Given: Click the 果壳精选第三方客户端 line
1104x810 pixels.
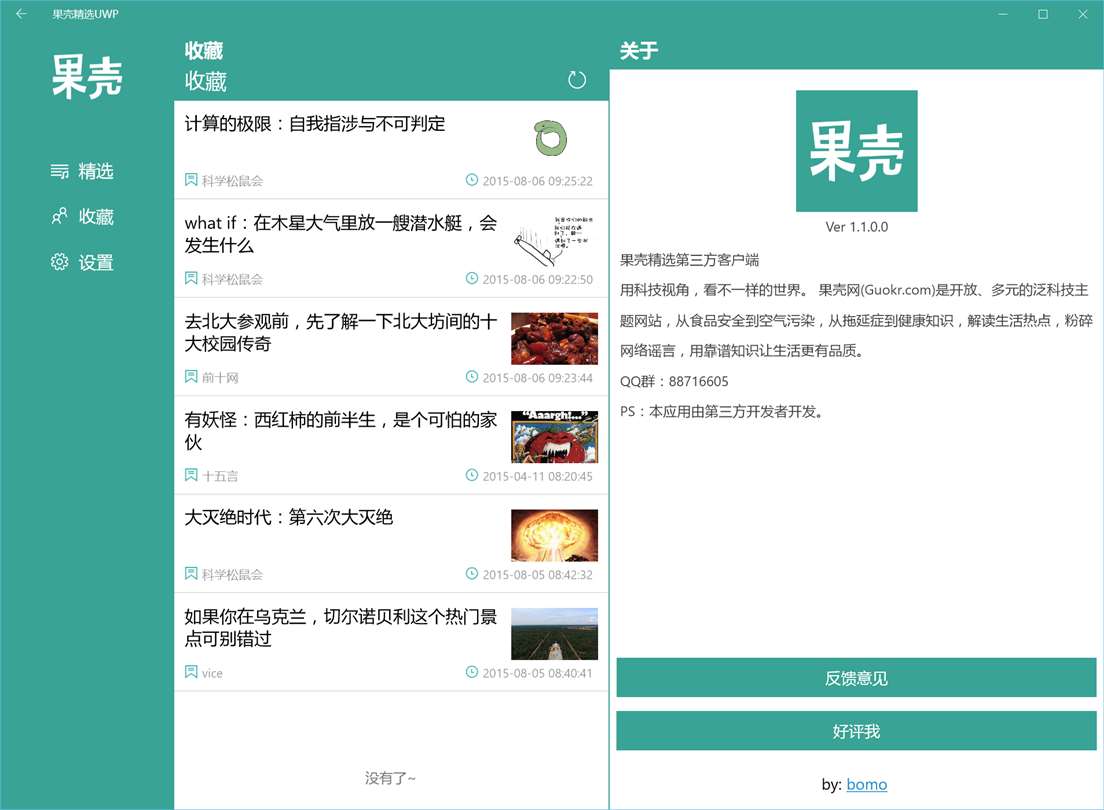Looking at the screenshot, I should click(x=689, y=260).
